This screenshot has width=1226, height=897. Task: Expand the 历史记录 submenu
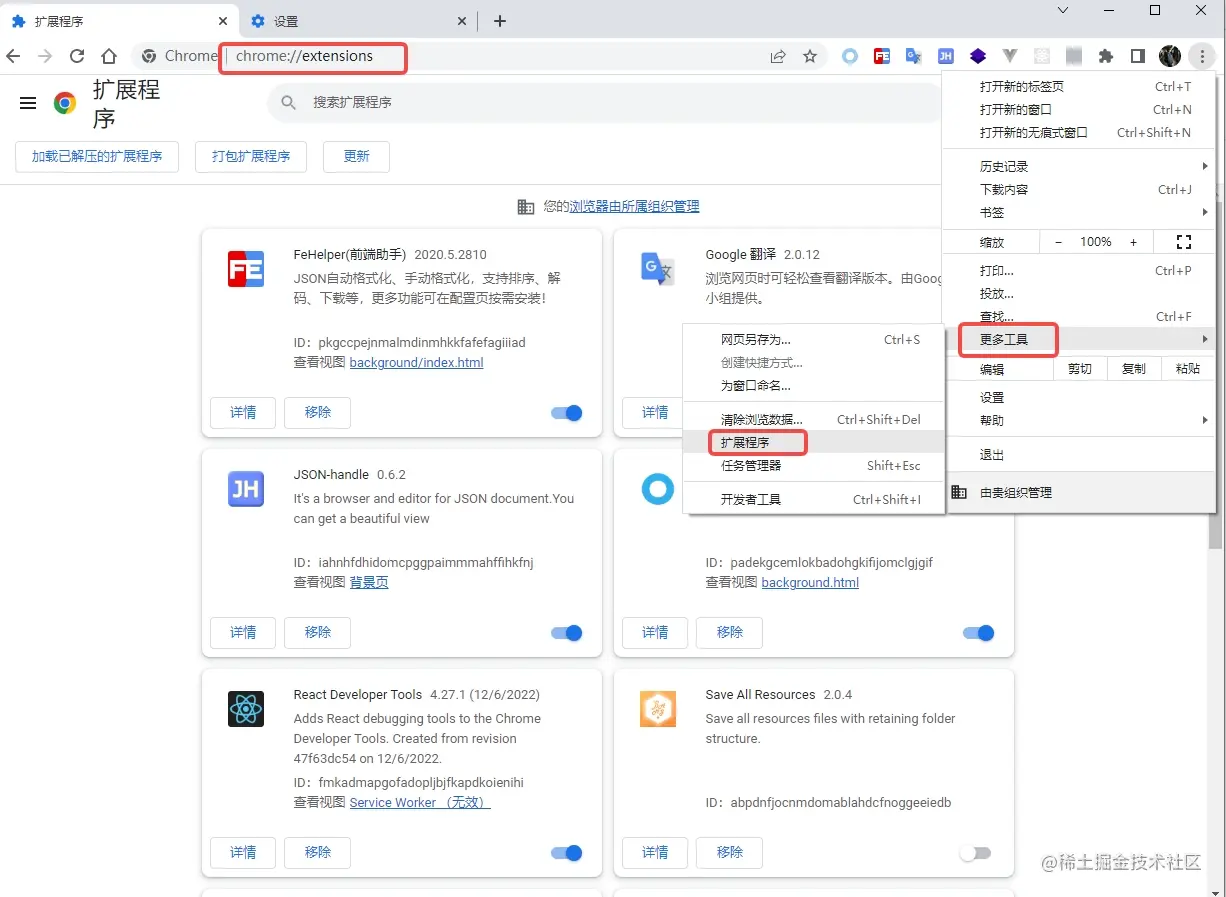click(1080, 166)
